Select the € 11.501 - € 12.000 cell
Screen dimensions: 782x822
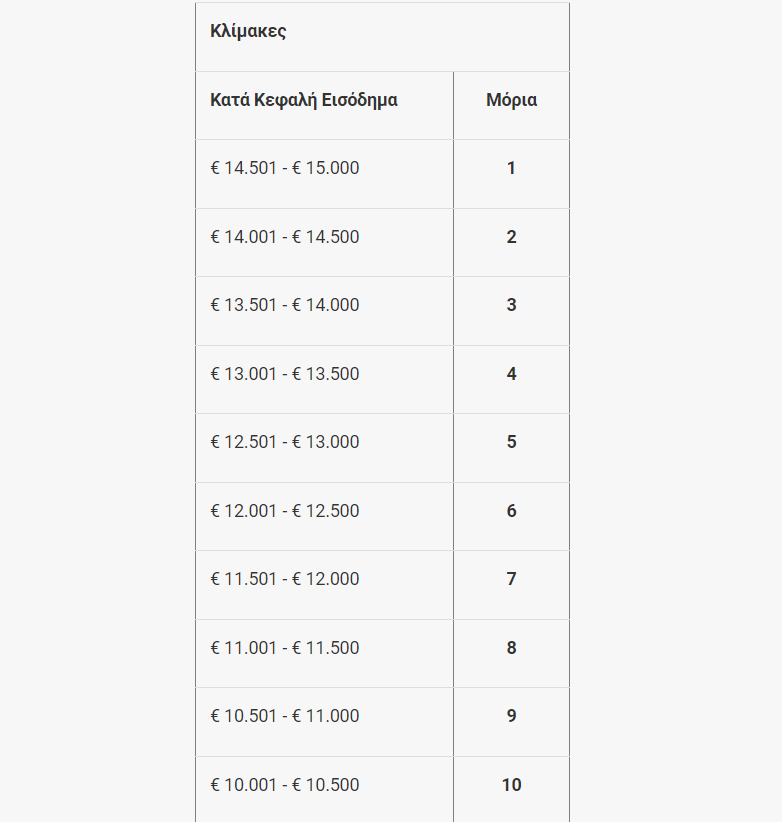(x=285, y=579)
